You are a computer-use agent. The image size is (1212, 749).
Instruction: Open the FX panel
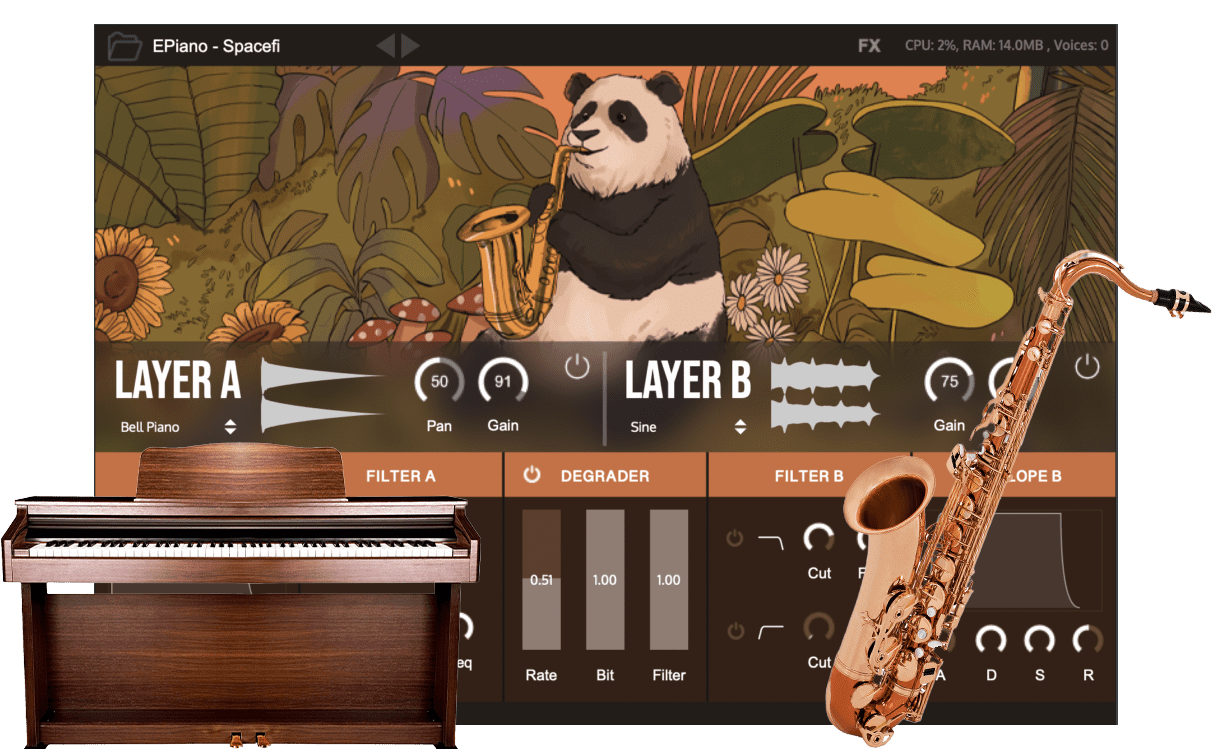(x=869, y=44)
